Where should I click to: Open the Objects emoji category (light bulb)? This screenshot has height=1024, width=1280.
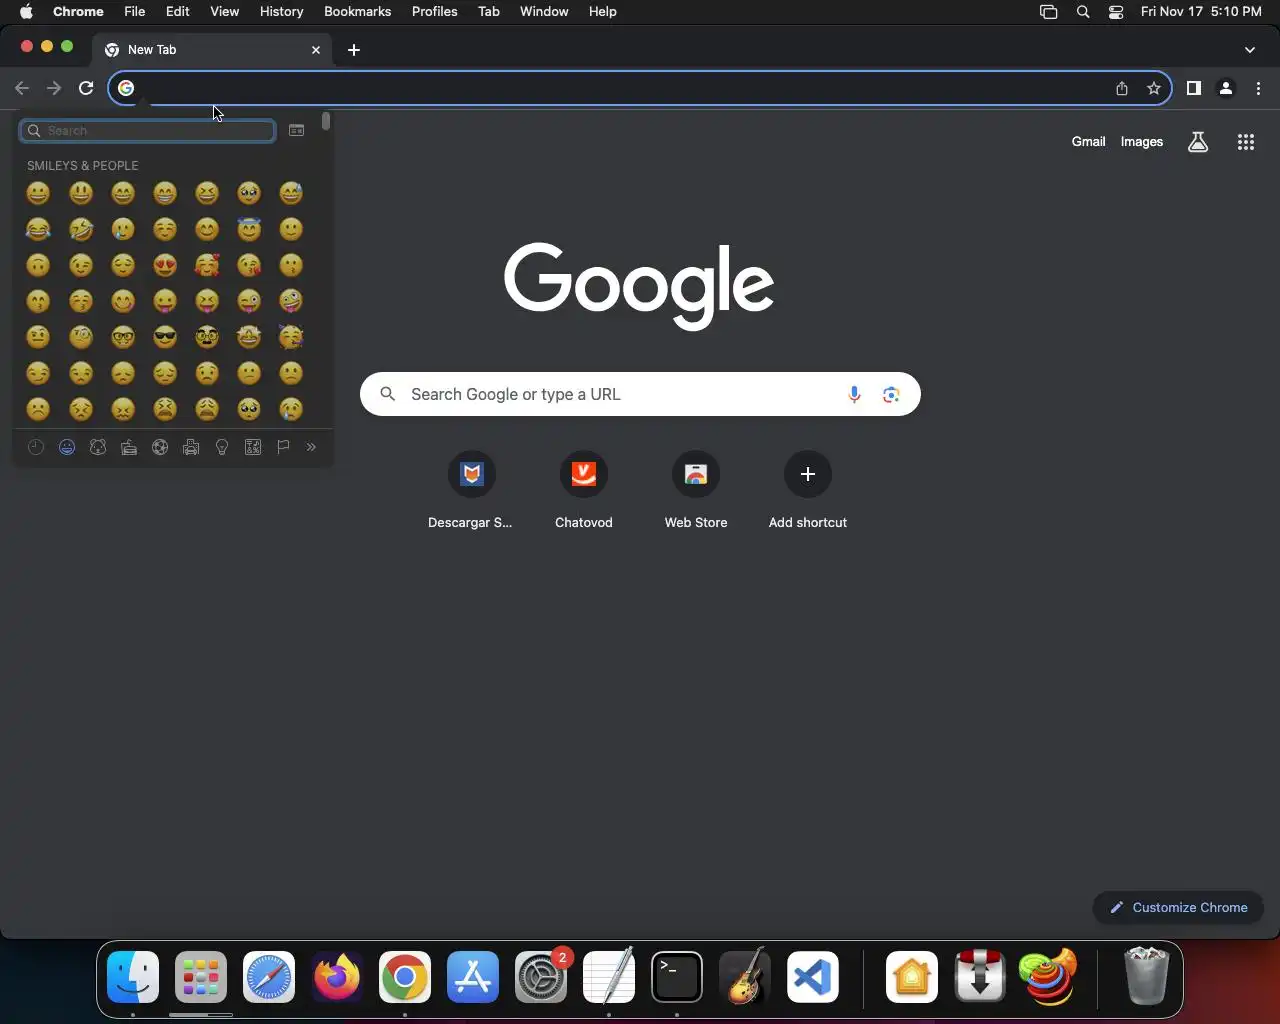pyautogui.click(x=222, y=447)
